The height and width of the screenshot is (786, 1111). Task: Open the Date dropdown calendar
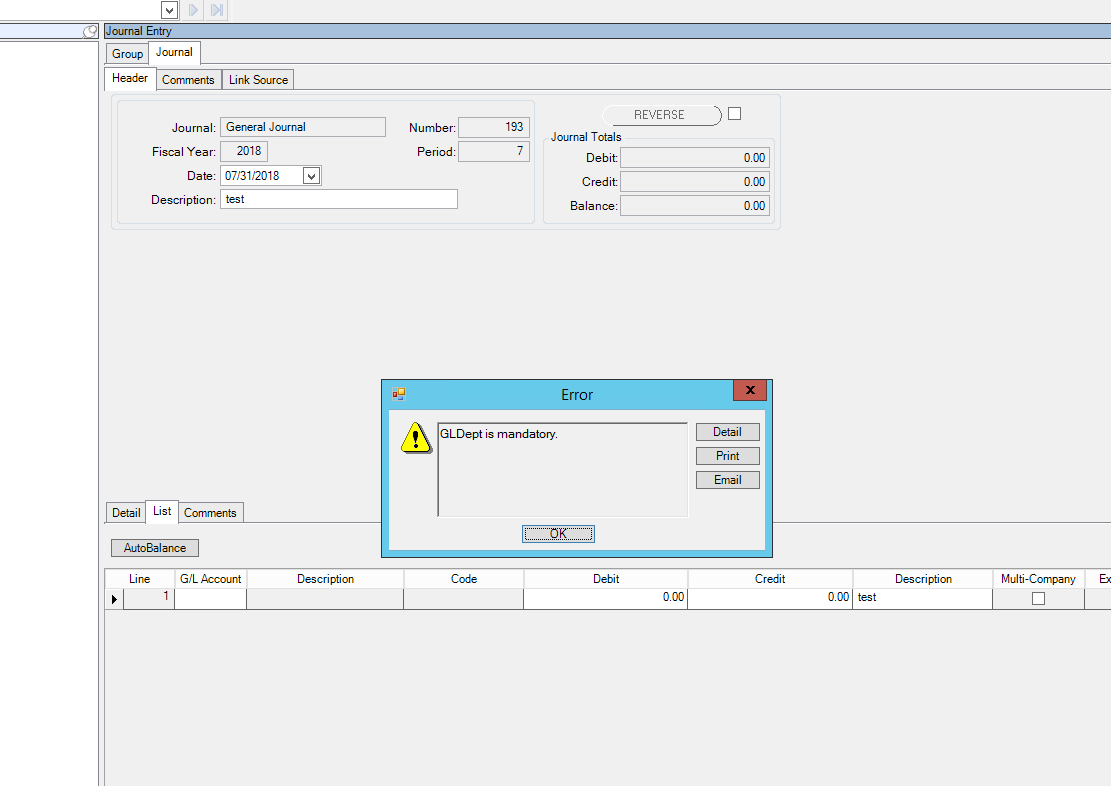point(311,176)
